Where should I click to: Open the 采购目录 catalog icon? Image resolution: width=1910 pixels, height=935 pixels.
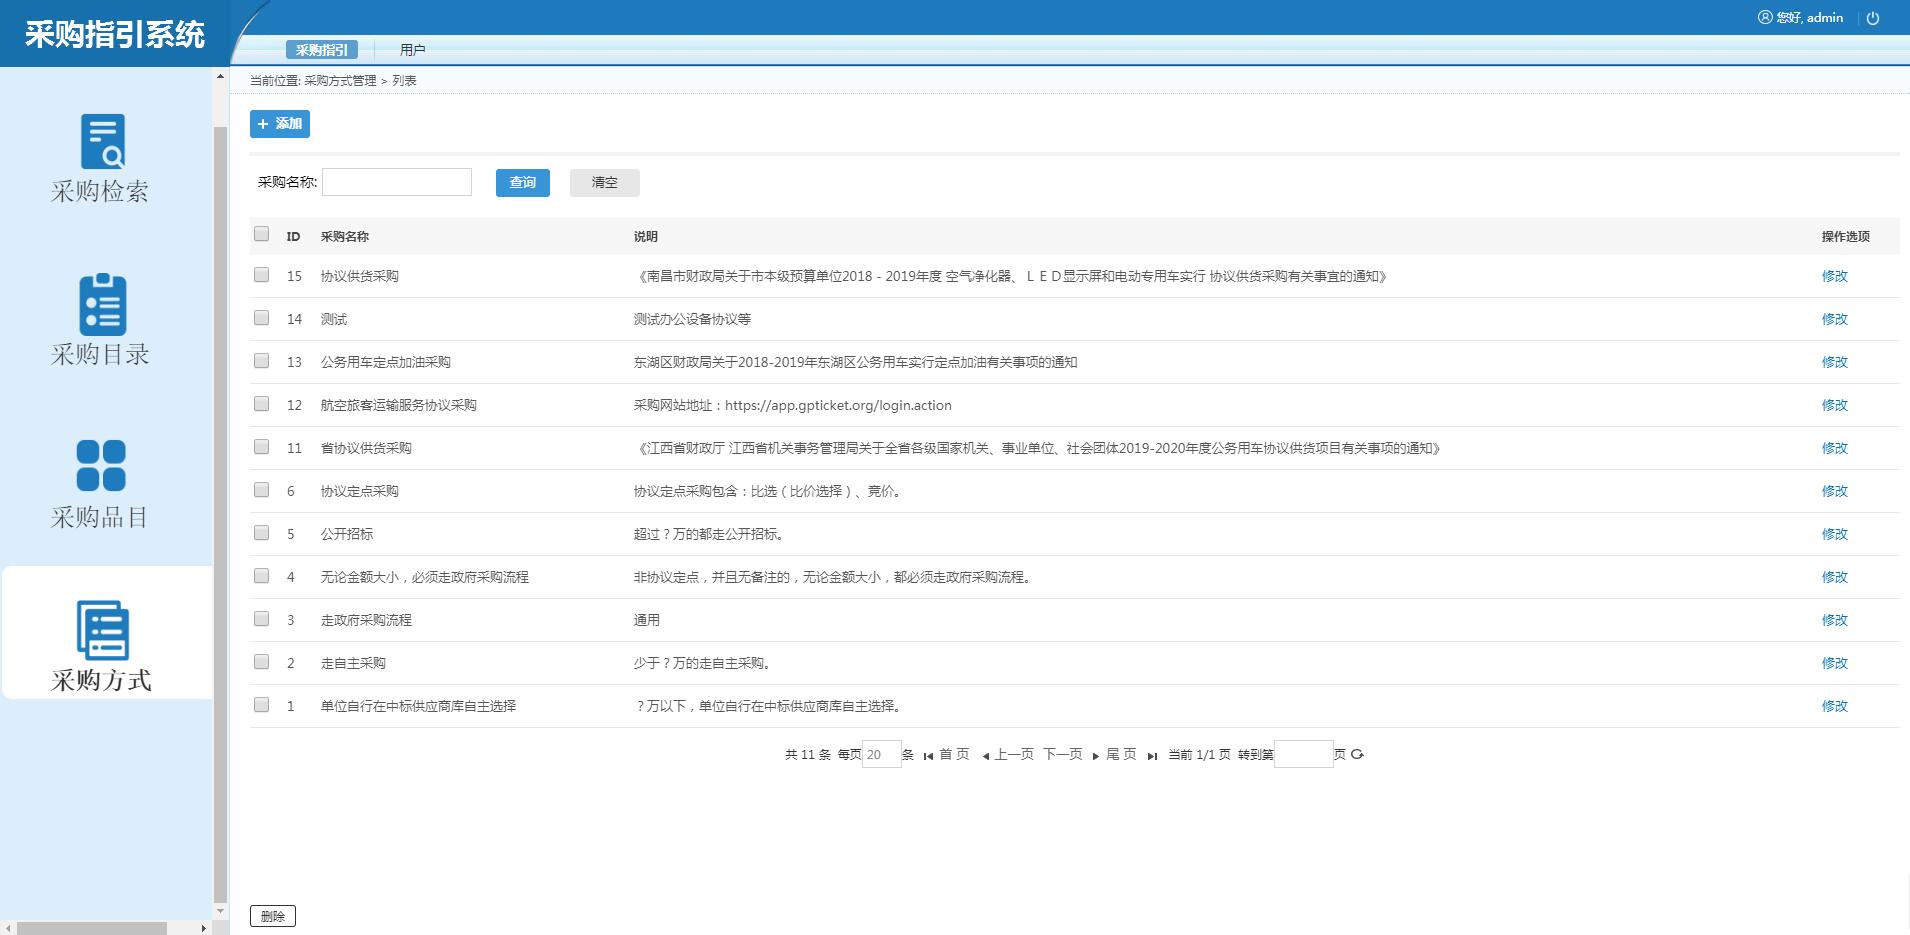(102, 304)
